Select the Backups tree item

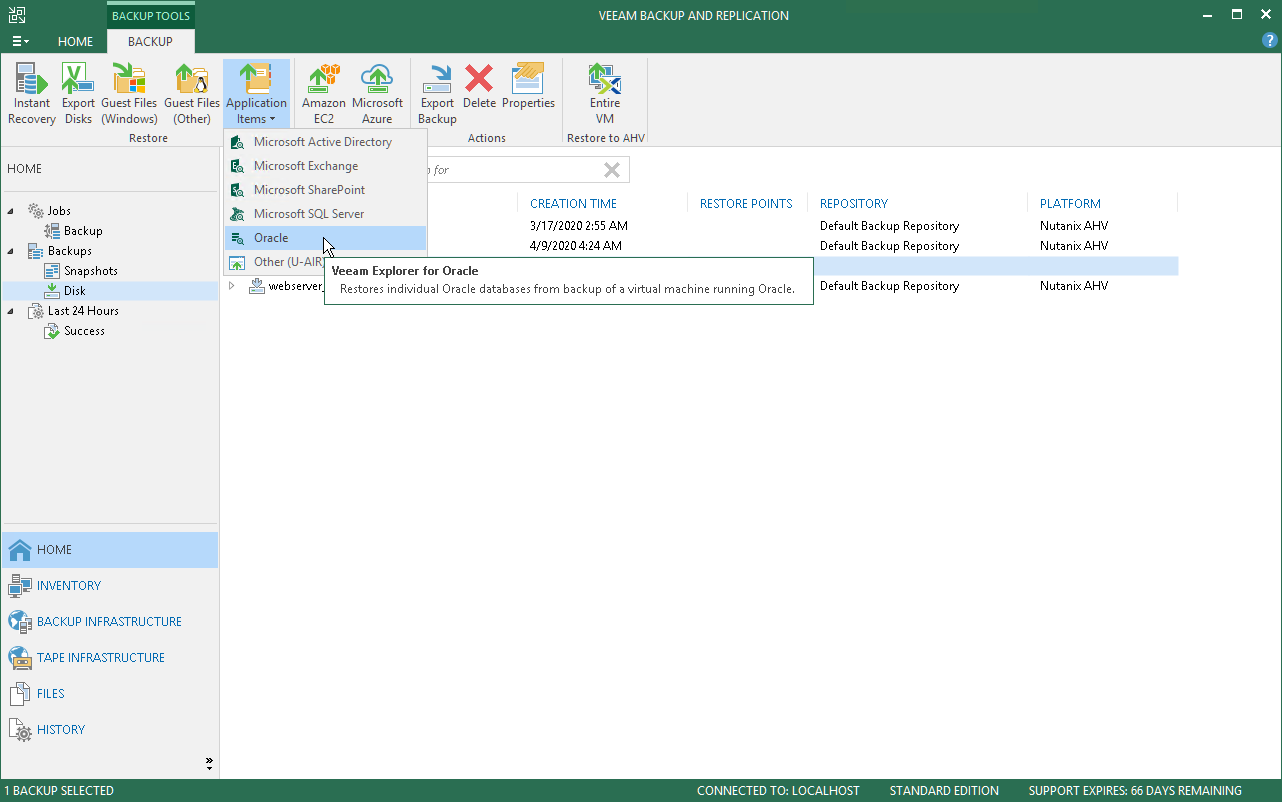[x=70, y=251]
